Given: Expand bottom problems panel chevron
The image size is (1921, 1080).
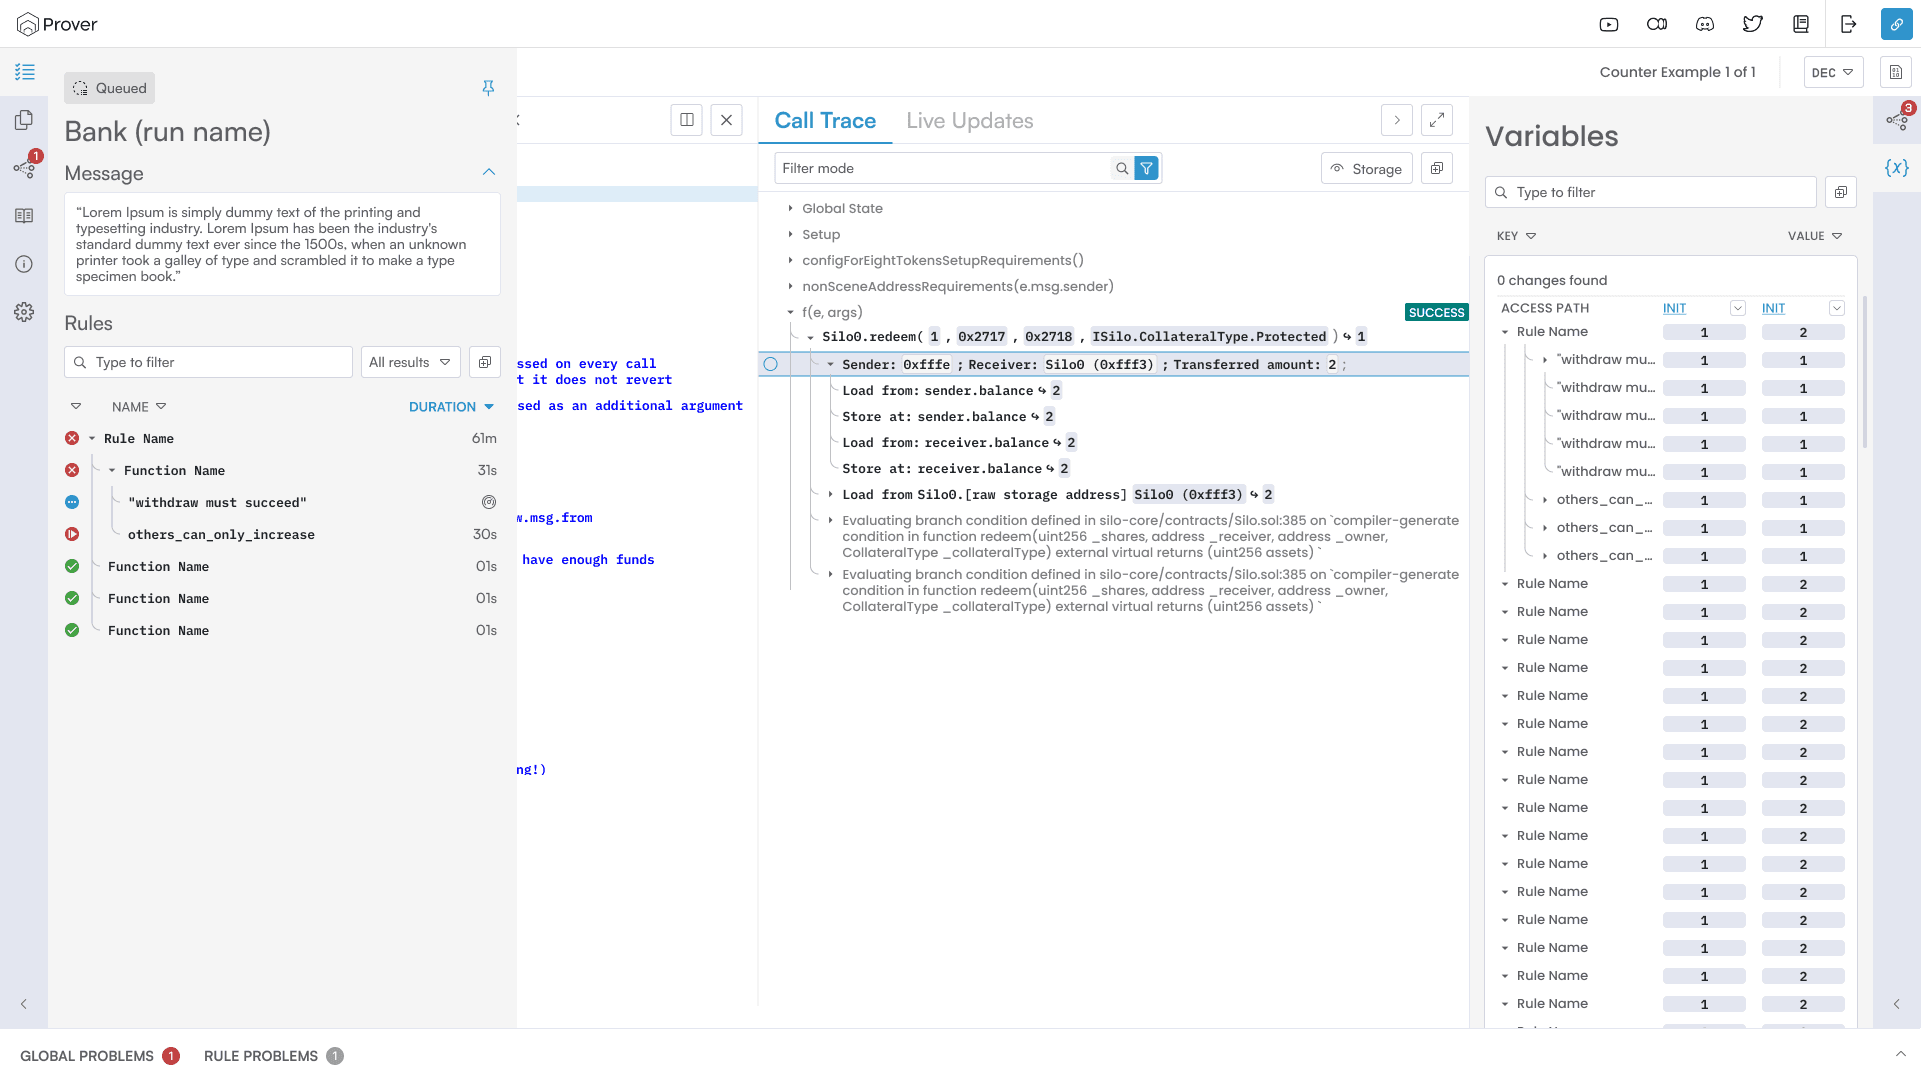Looking at the screenshot, I should tap(1901, 1054).
